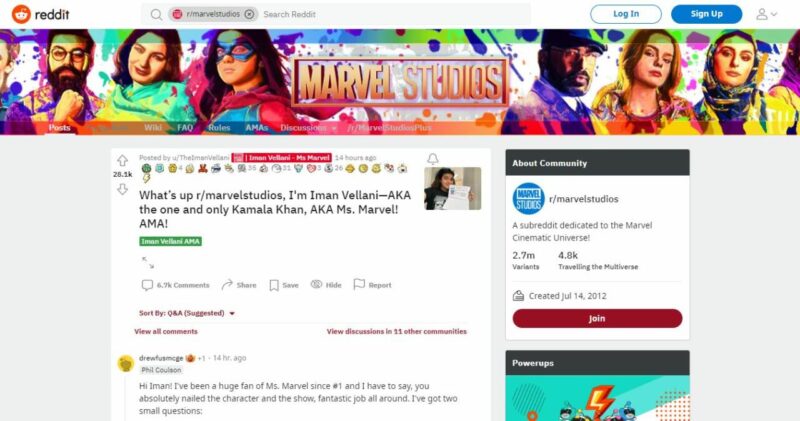Screen dimensions: 800x421
Task: Open the user account dropdown menu
Action: (766, 14)
